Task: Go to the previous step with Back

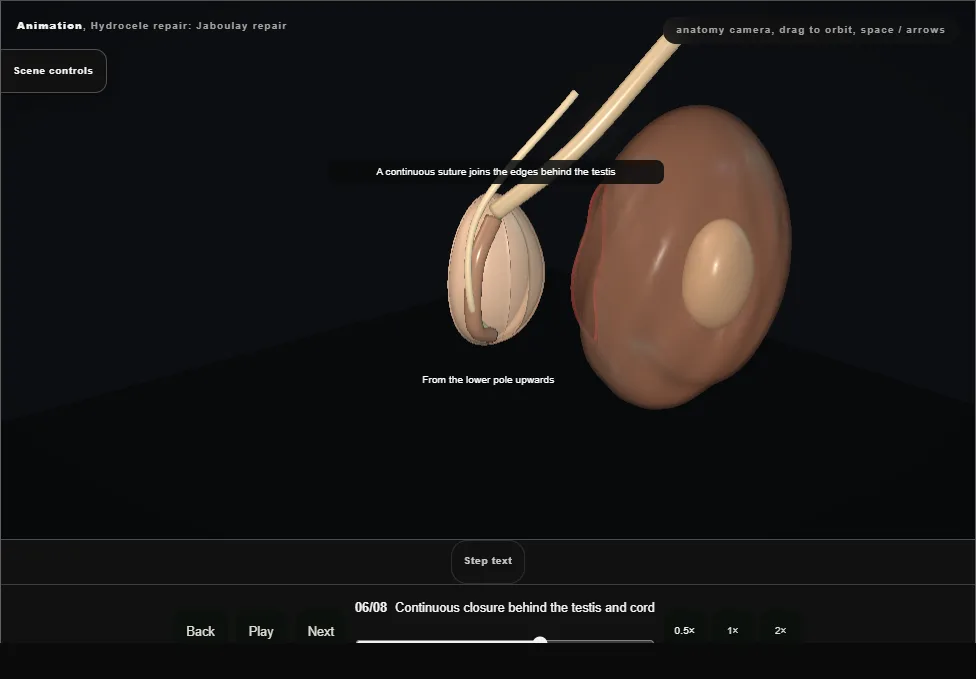Action: [200, 631]
